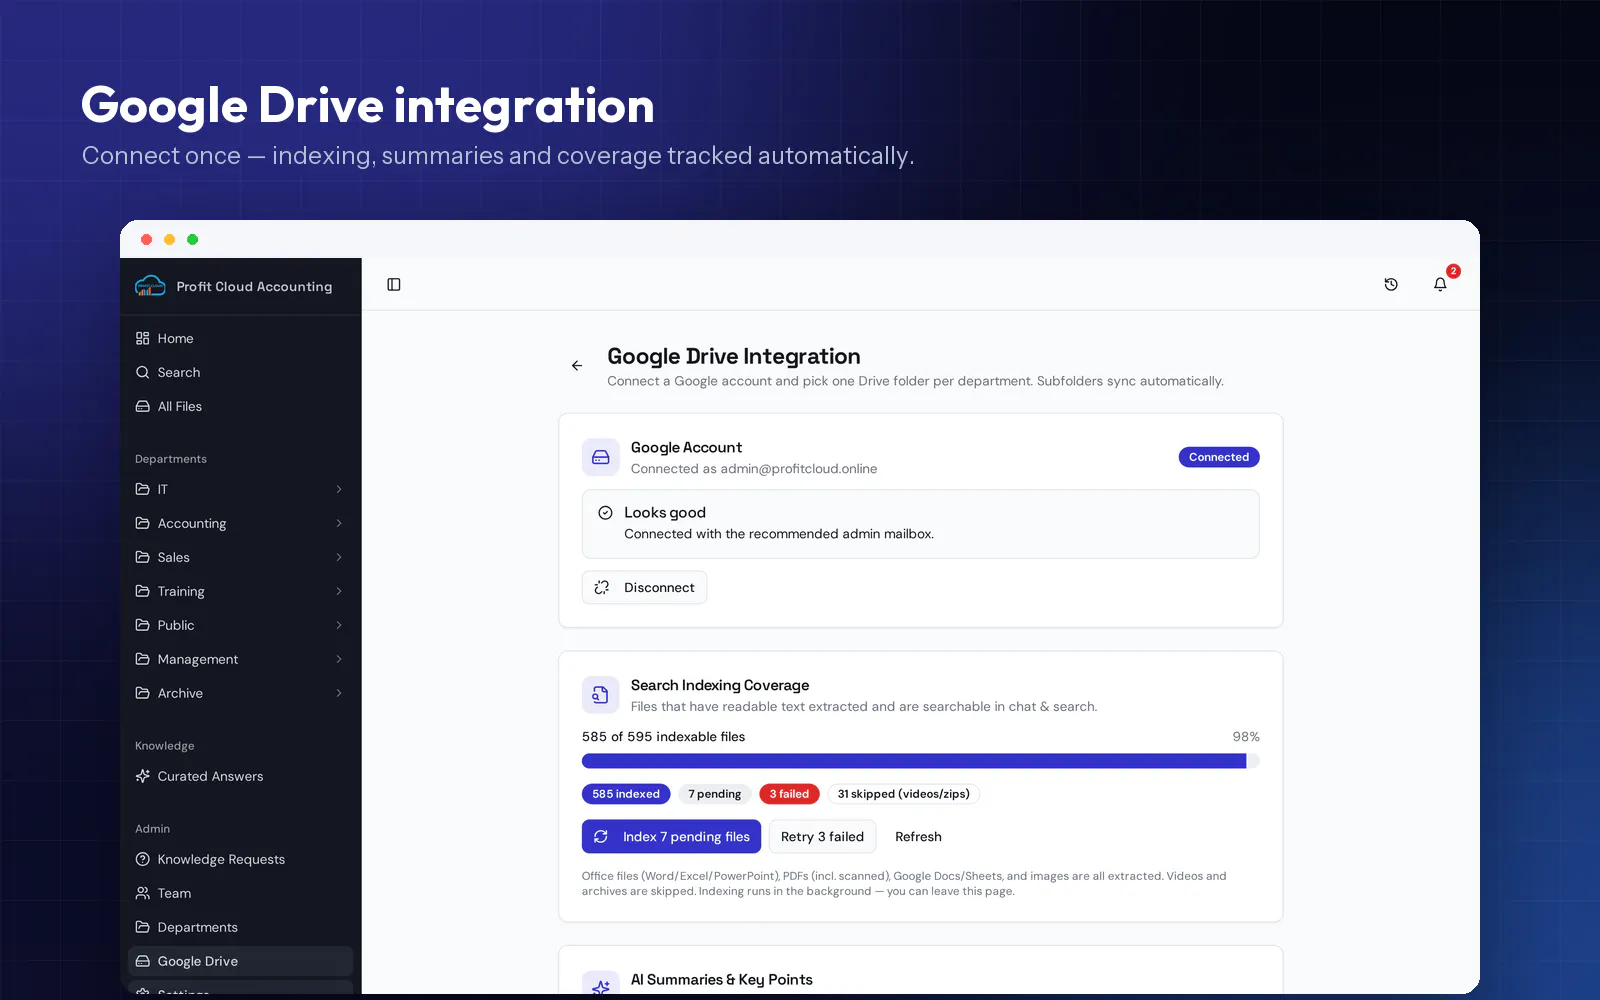Open Search in the sidebar
This screenshot has height=1000, width=1600.
240,373
